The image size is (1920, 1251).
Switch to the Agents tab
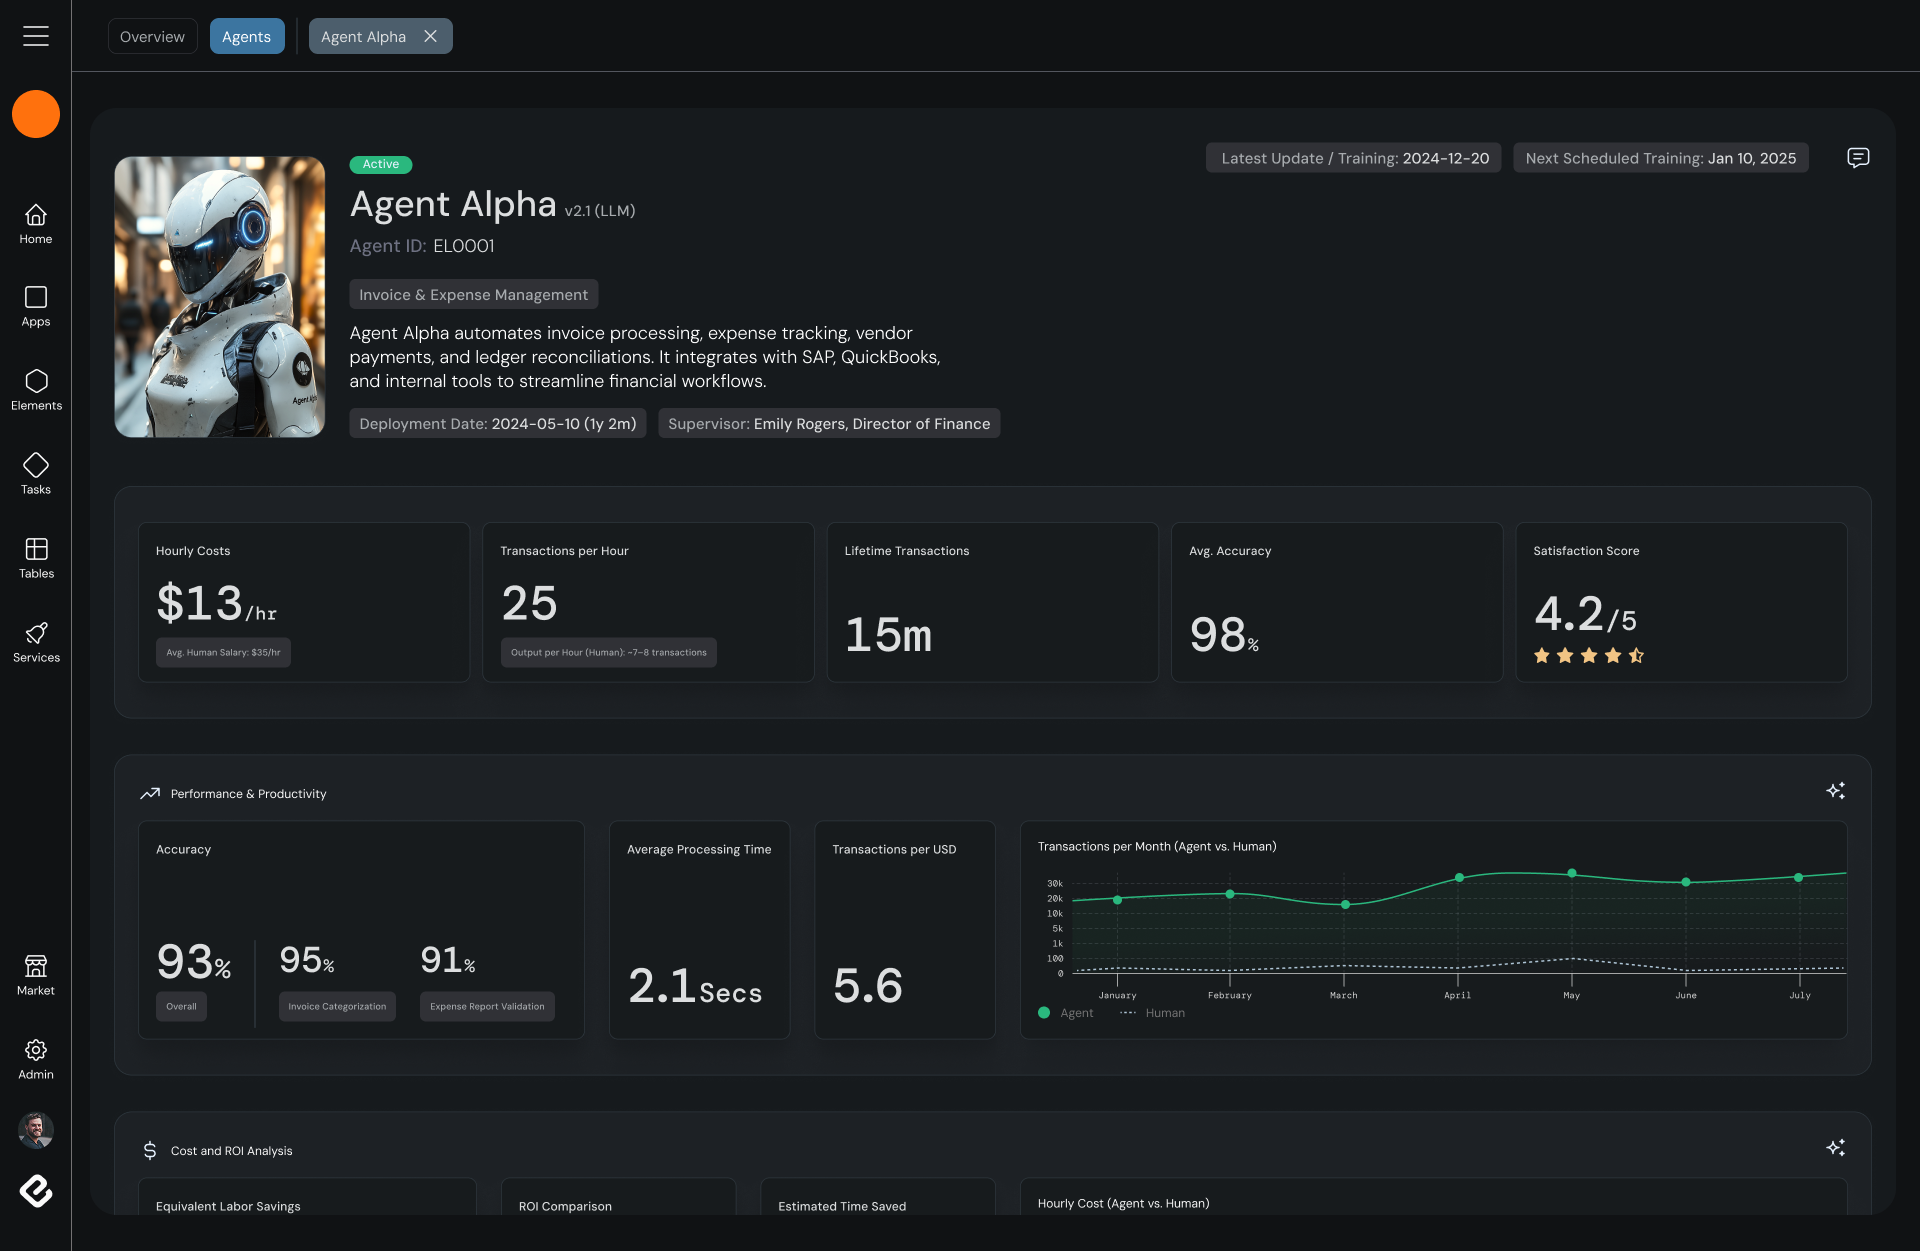click(247, 36)
